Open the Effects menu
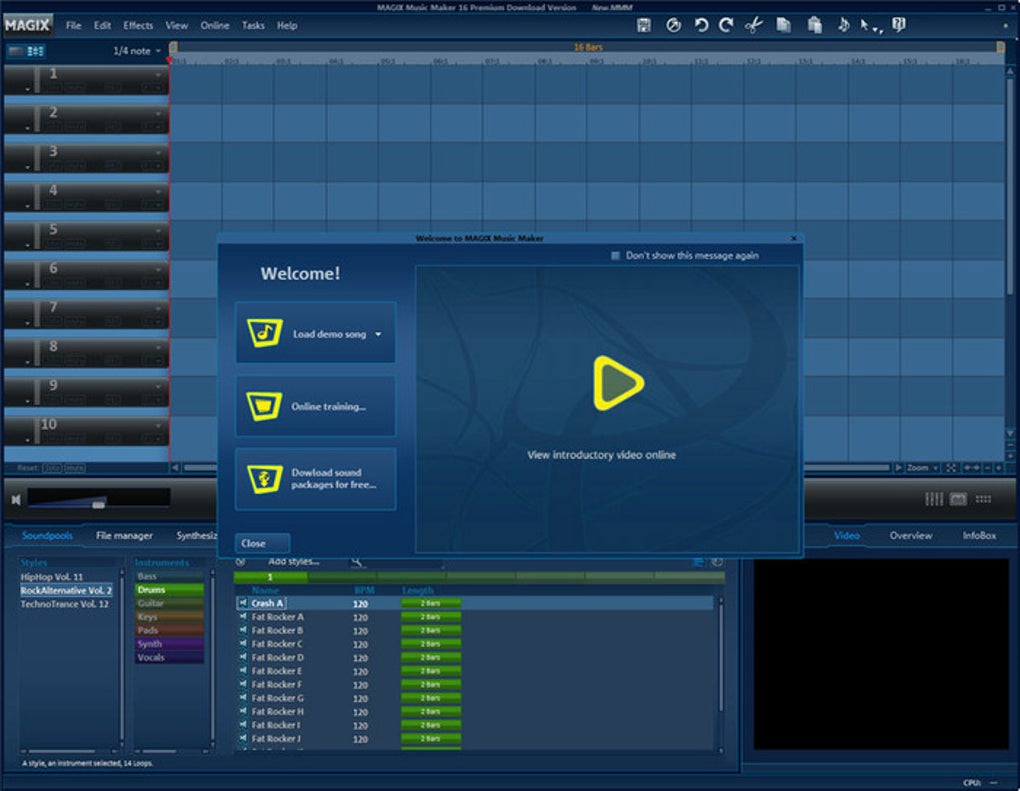The image size is (1020, 791). 138,25
